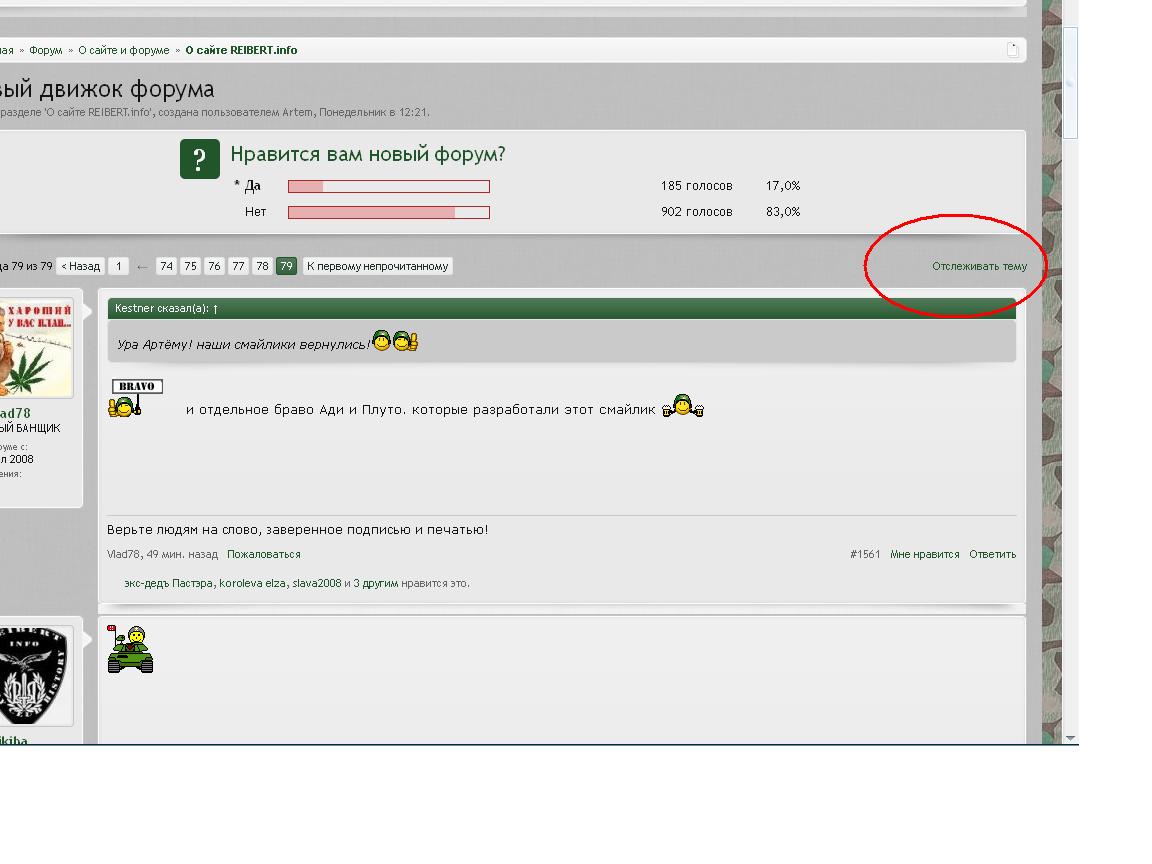Click the 'Отслеживать тему' link
The image size is (1152, 864).
point(979,266)
